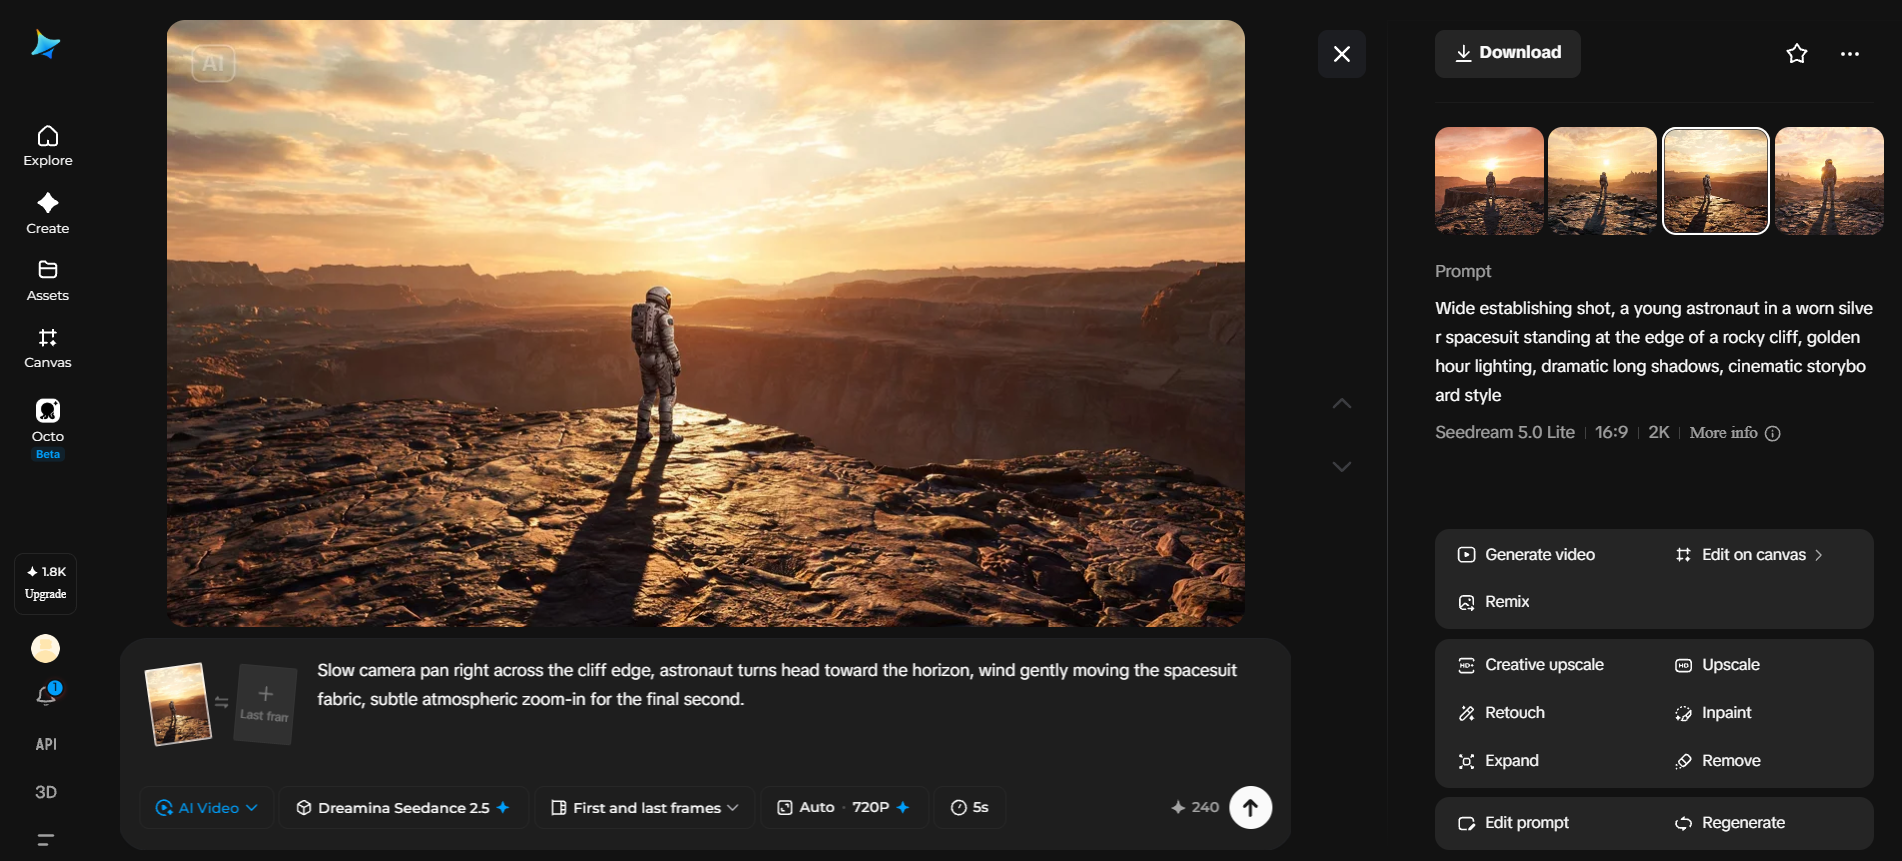Open First and last frames dropdown
The height and width of the screenshot is (861, 1902).
(x=644, y=808)
